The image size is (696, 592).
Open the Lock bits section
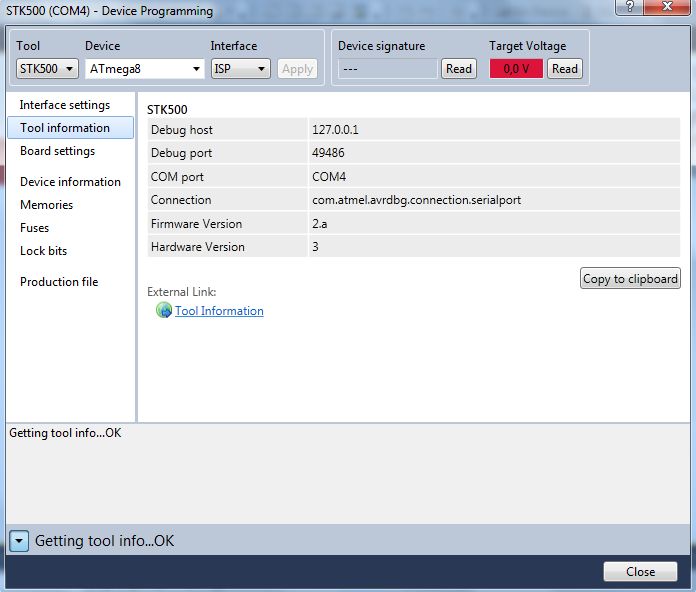[x=44, y=251]
